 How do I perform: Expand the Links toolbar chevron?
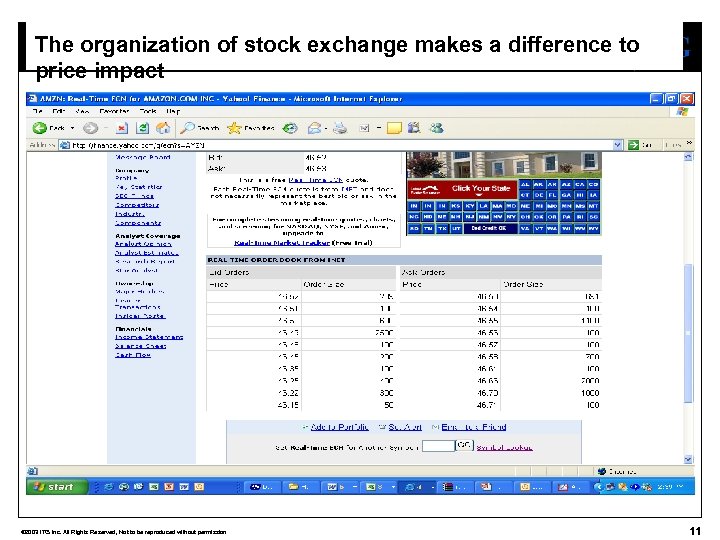tap(689, 143)
